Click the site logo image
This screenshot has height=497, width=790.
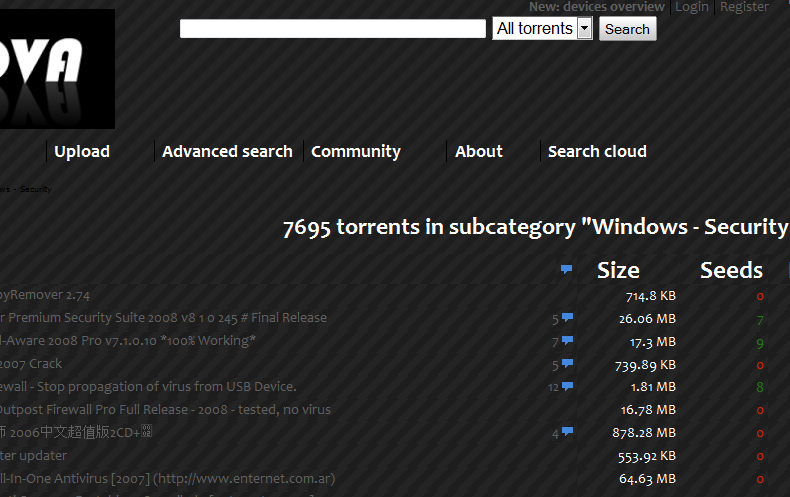point(57,69)
